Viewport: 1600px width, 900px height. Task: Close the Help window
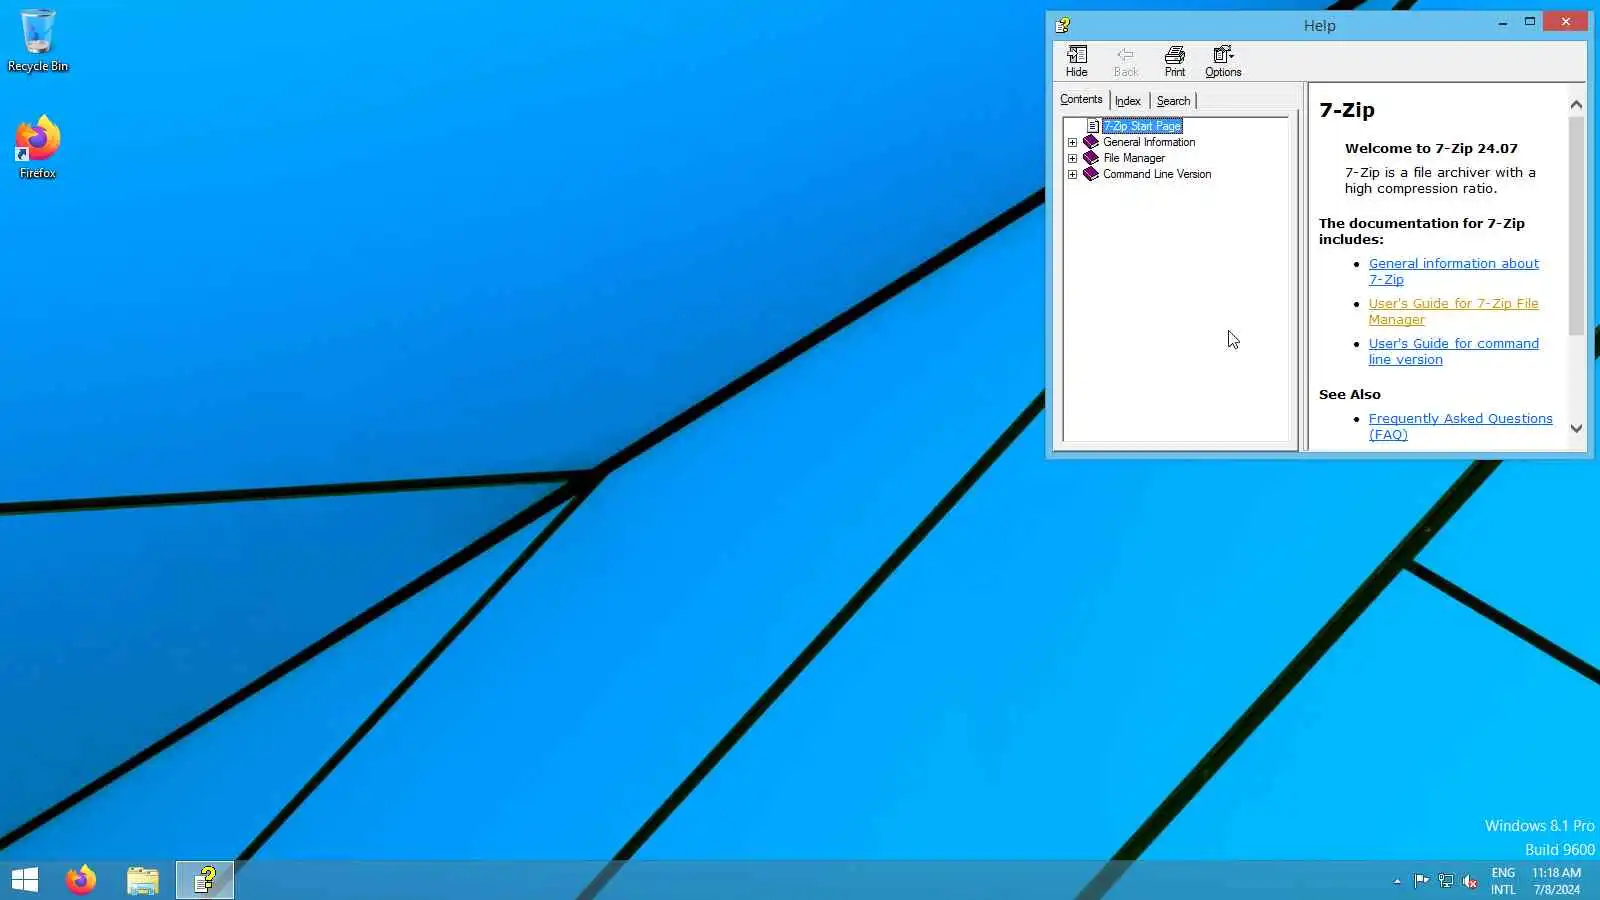click(1565, 22)
